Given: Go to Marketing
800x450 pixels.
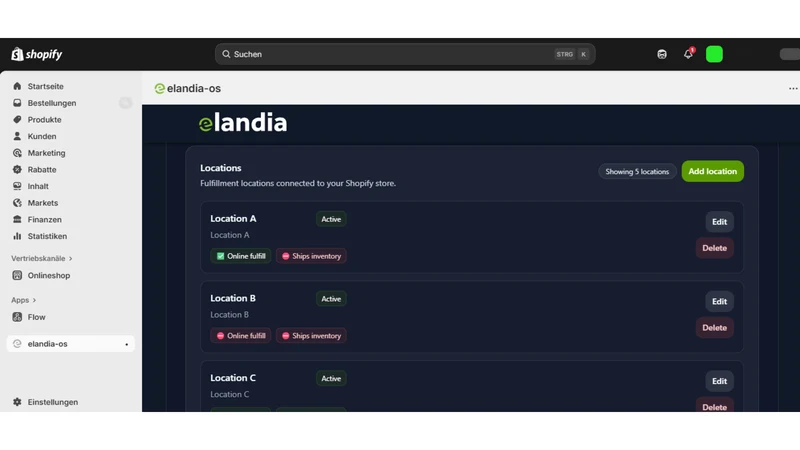Looking at the screenshot, I should pyautogui.click(x=46, y=153).
